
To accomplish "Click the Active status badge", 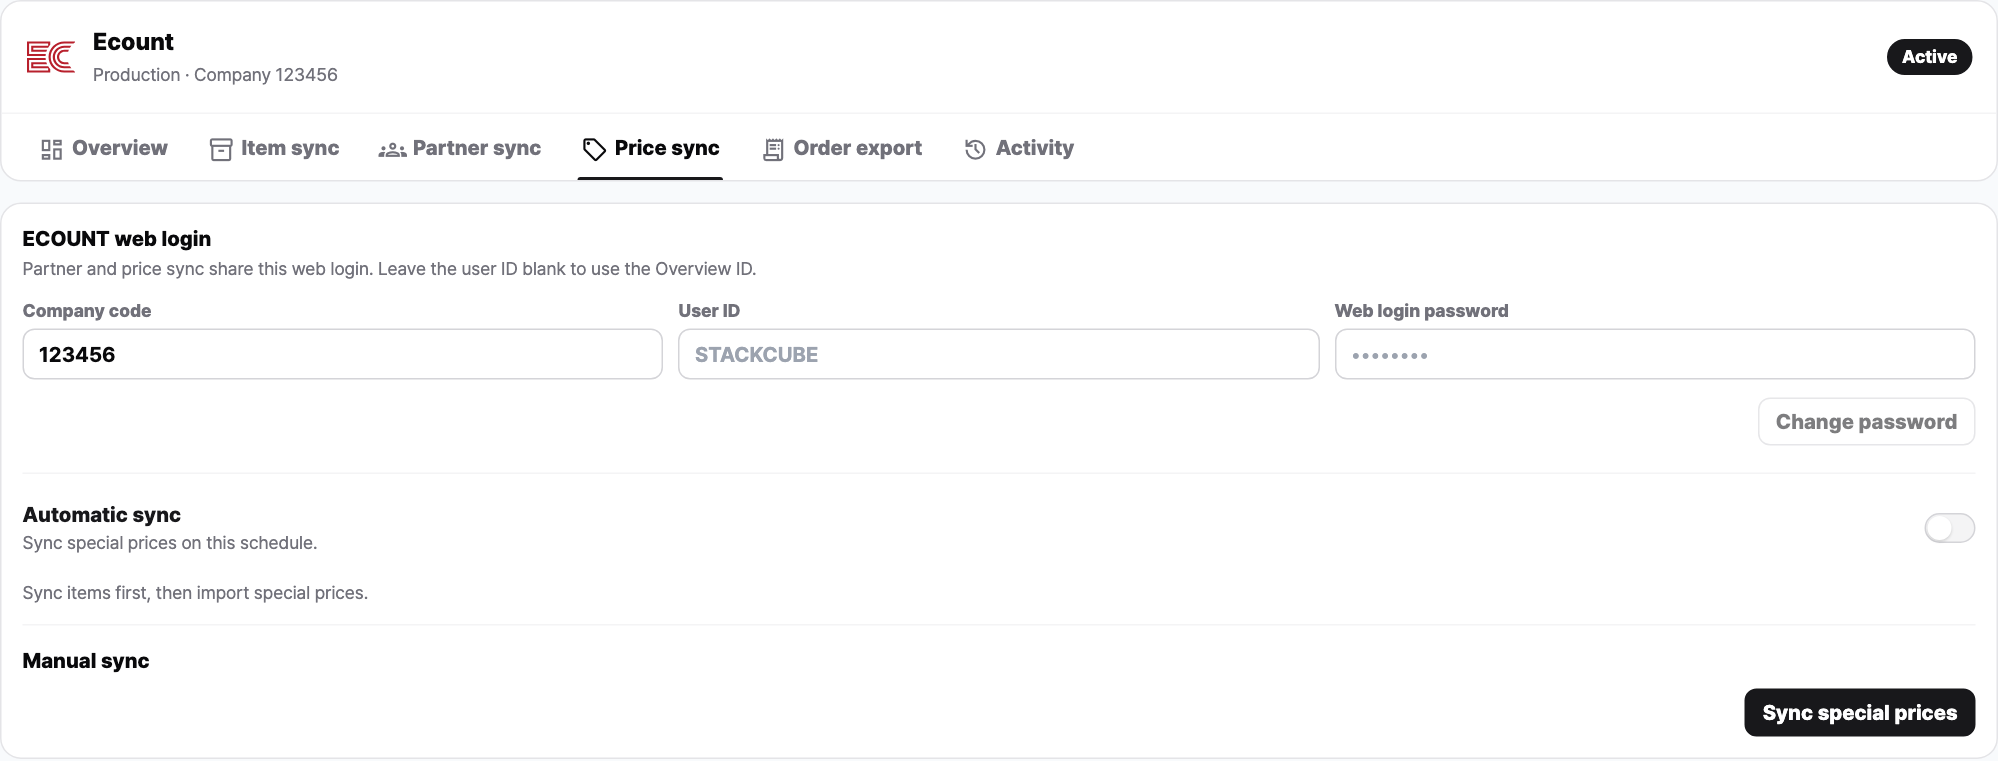I will tap(1929, 57).
